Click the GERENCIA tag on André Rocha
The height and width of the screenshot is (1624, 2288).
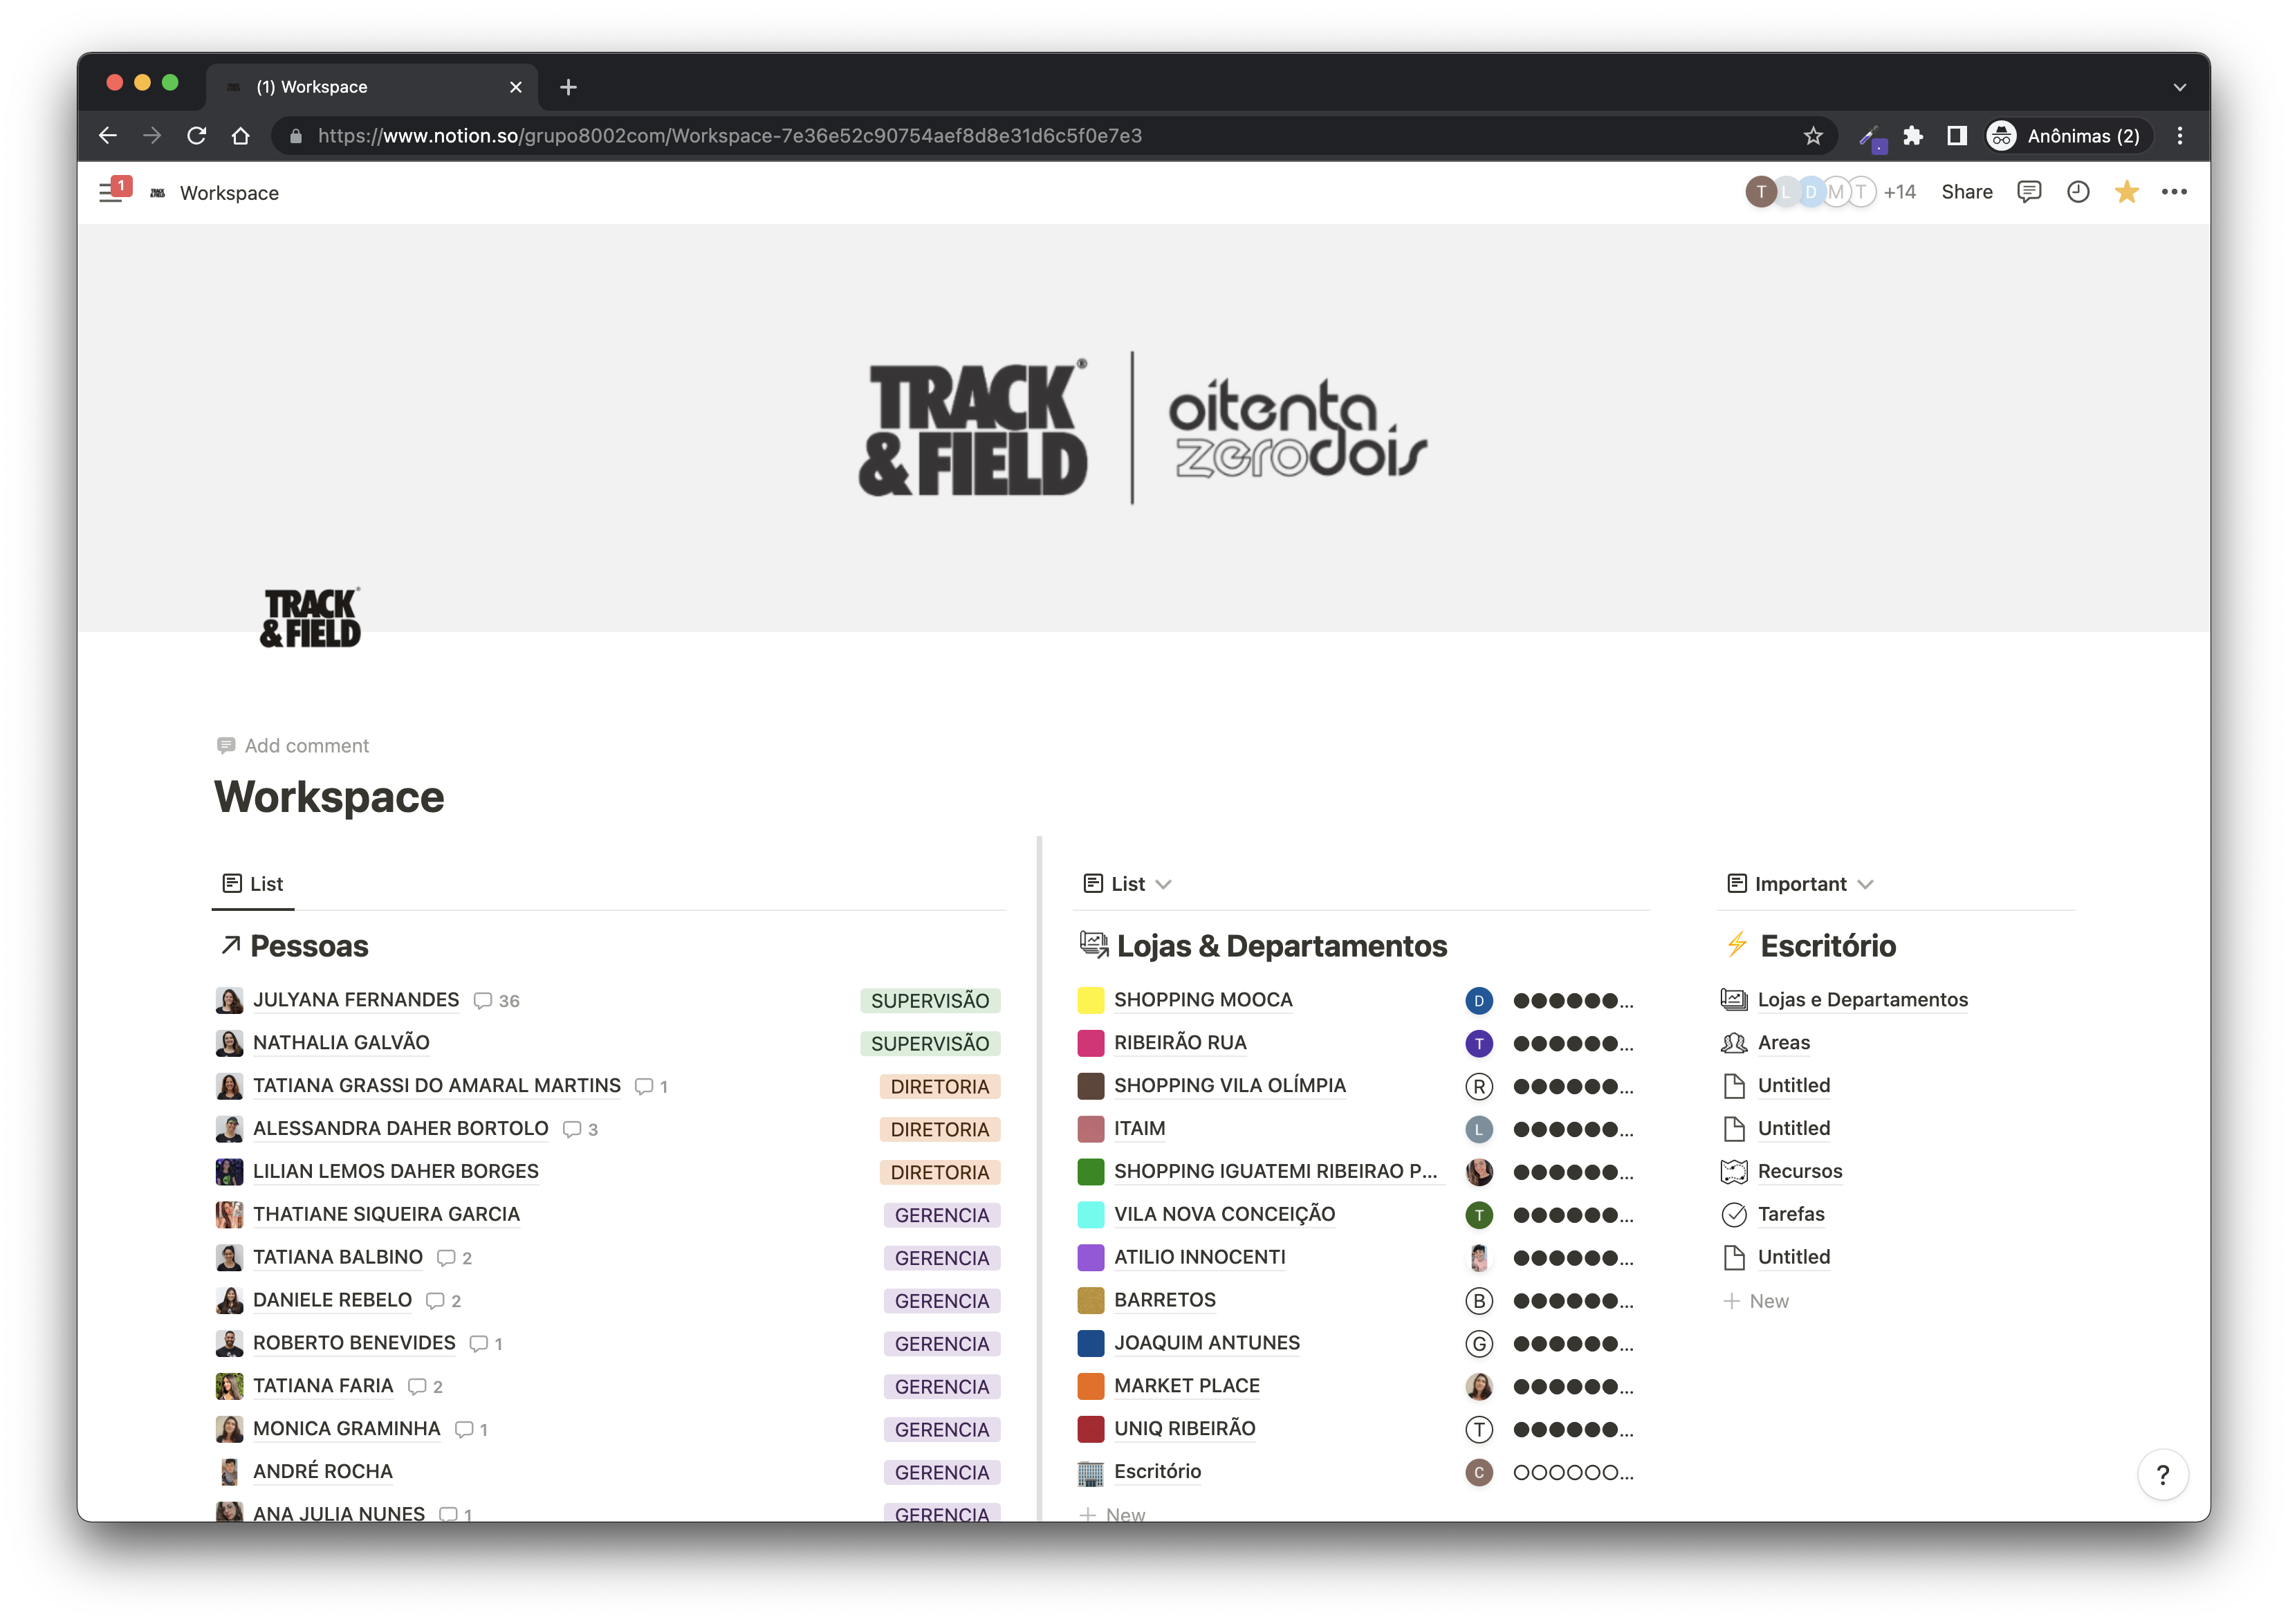(x=941, y=1472)
